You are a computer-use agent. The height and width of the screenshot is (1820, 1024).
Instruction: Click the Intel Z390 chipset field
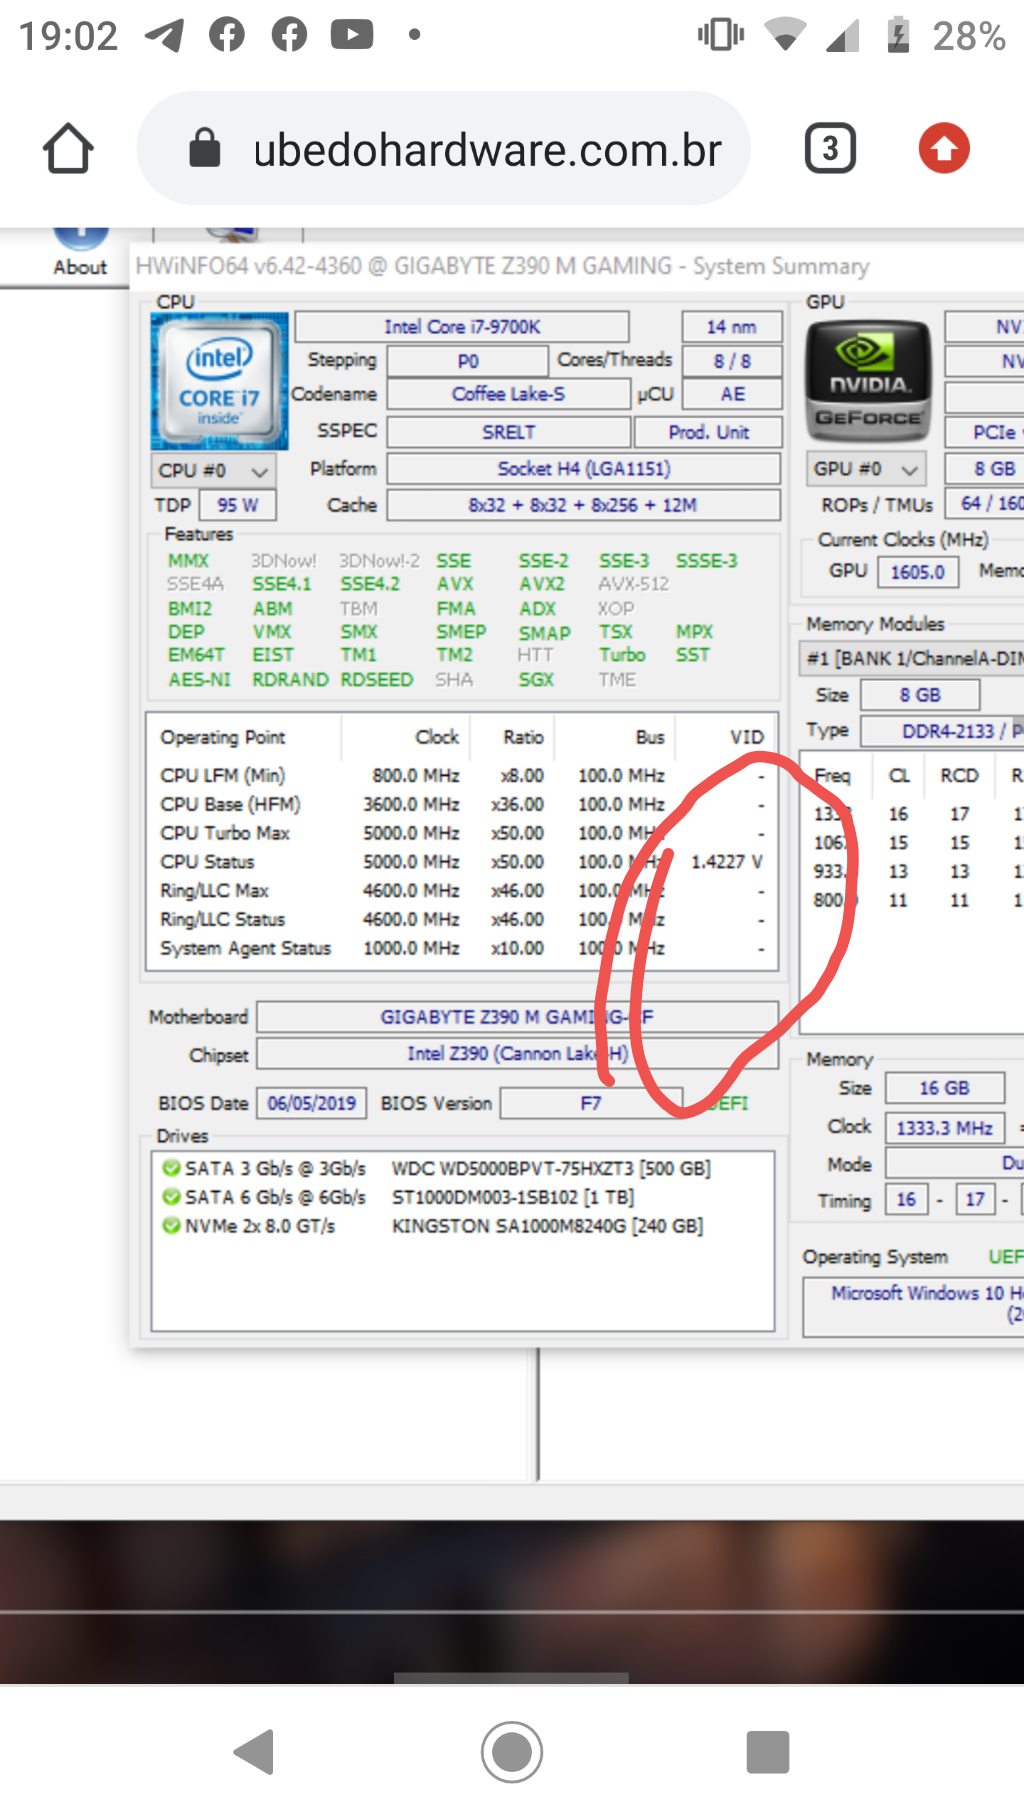(x=517, y=1054)
